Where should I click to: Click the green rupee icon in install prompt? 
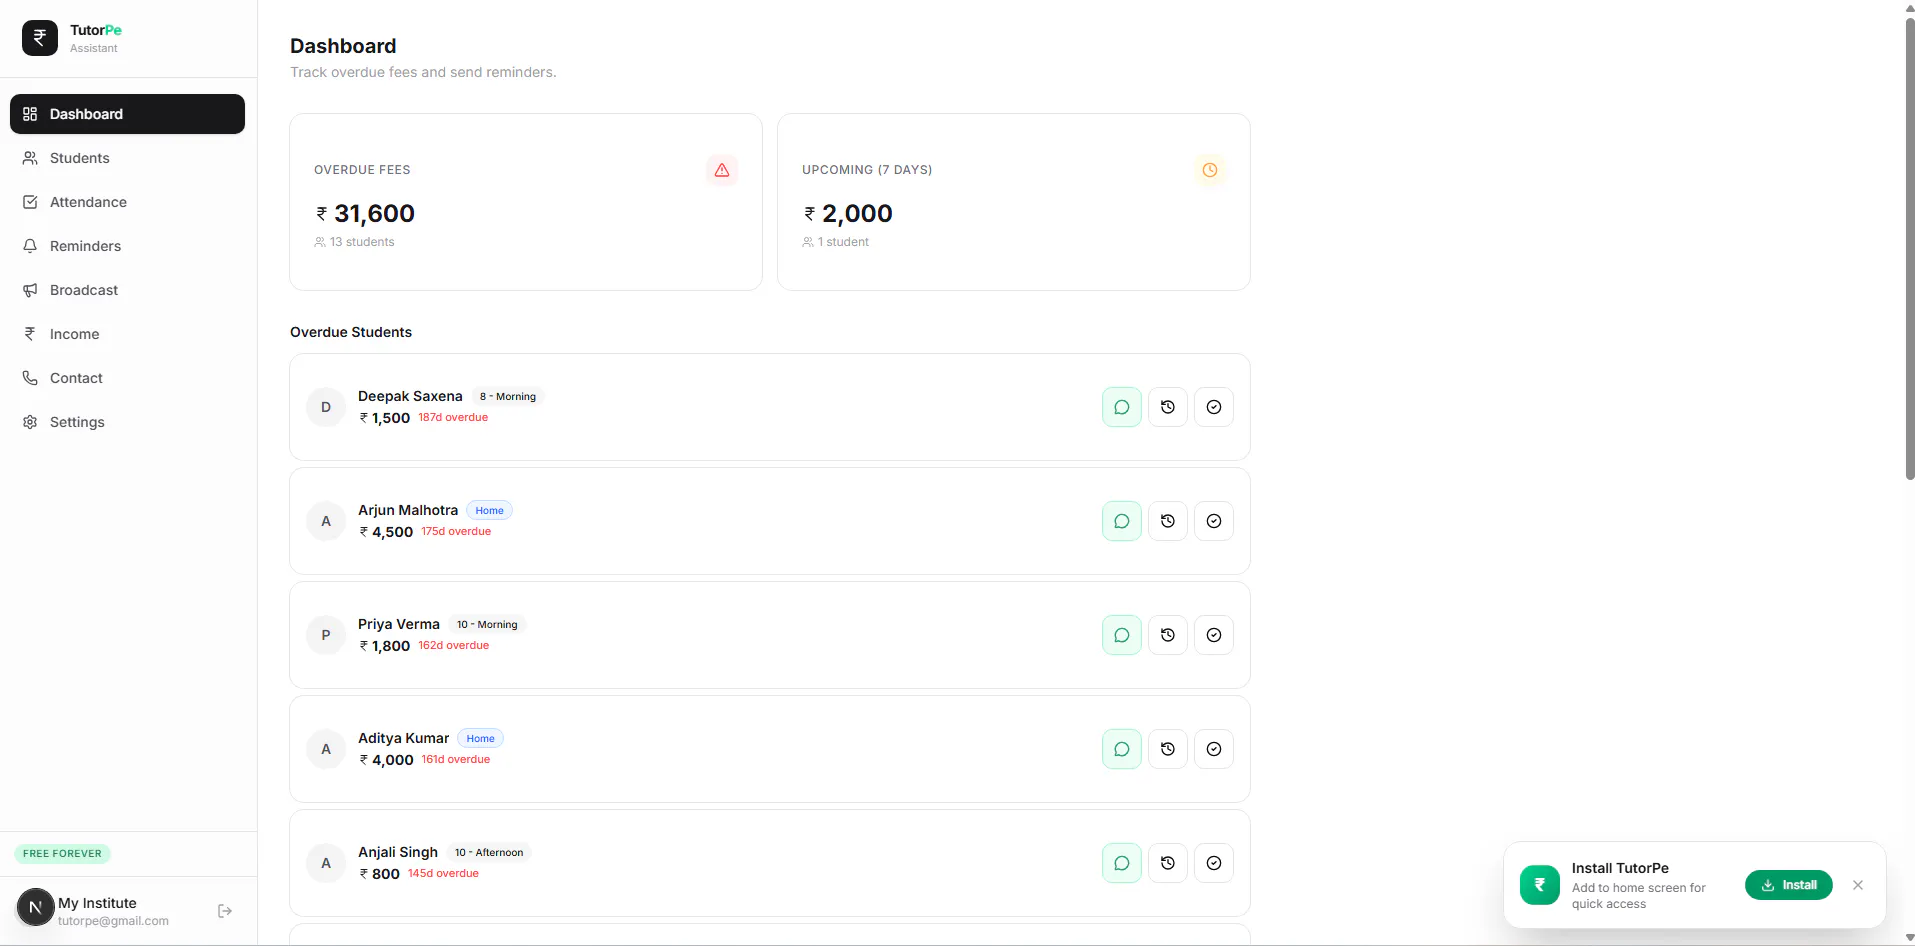[1539, 885]
